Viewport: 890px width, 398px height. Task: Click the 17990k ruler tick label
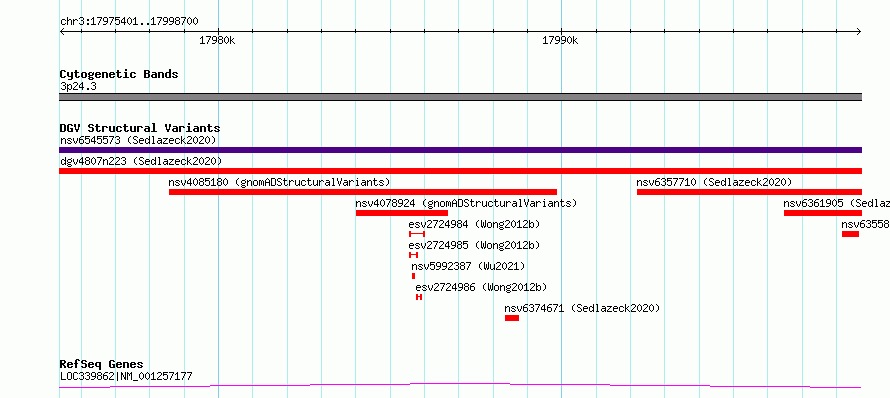pos(560,40)
